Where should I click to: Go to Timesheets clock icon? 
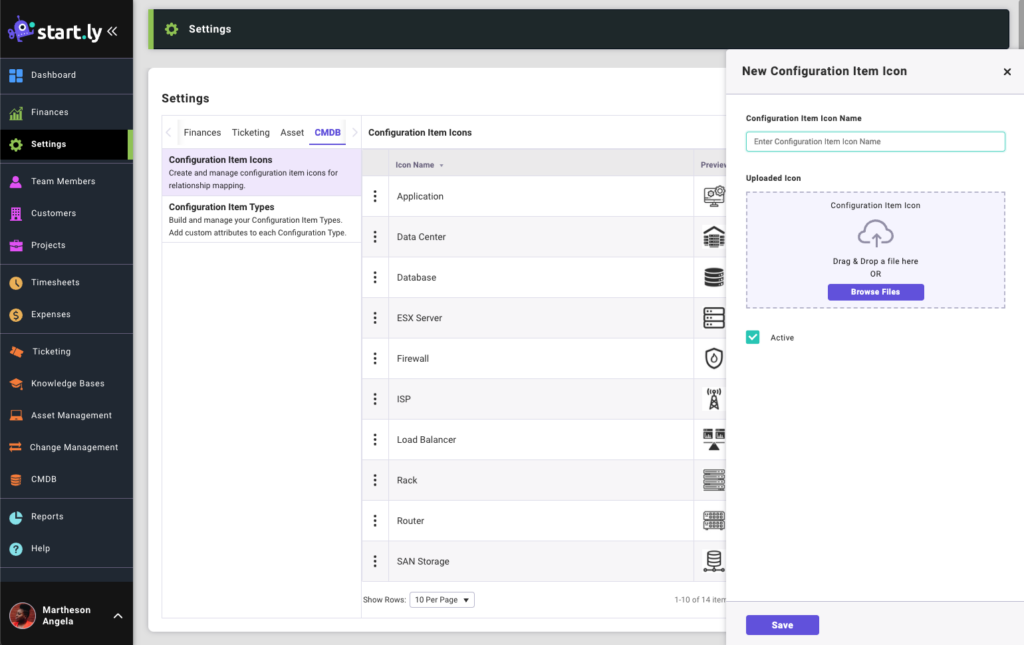[16, 282]
